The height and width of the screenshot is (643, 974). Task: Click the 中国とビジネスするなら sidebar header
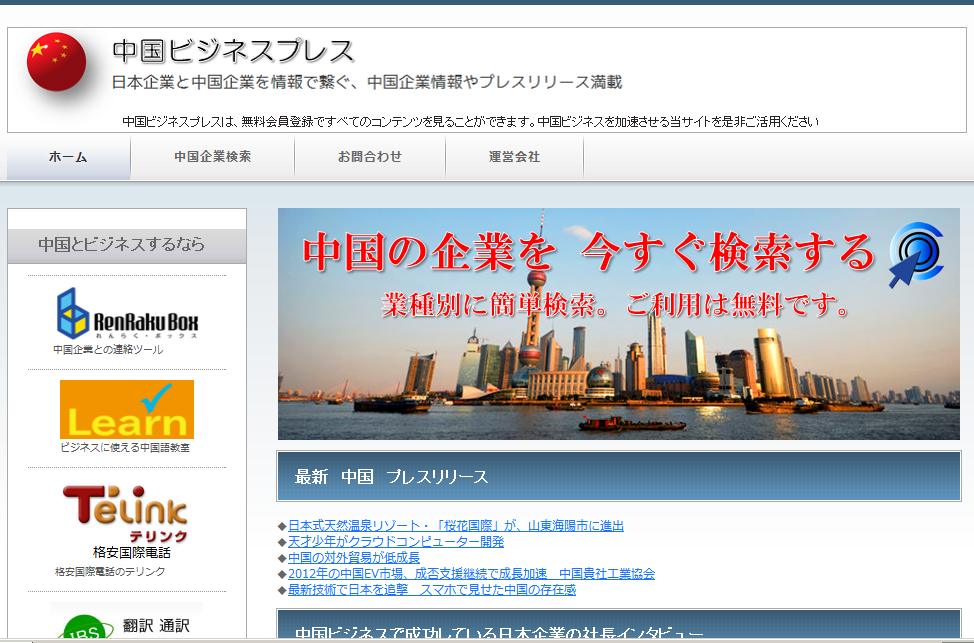121,244
